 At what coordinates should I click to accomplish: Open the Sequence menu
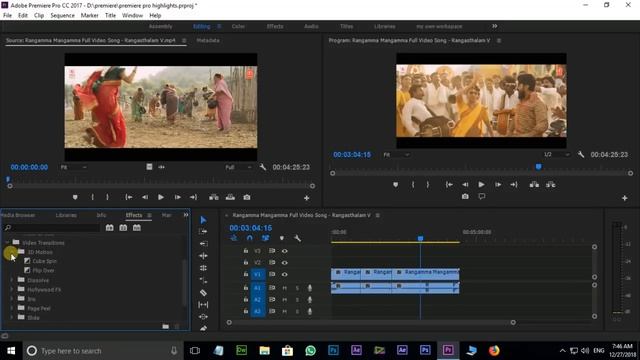62,16
